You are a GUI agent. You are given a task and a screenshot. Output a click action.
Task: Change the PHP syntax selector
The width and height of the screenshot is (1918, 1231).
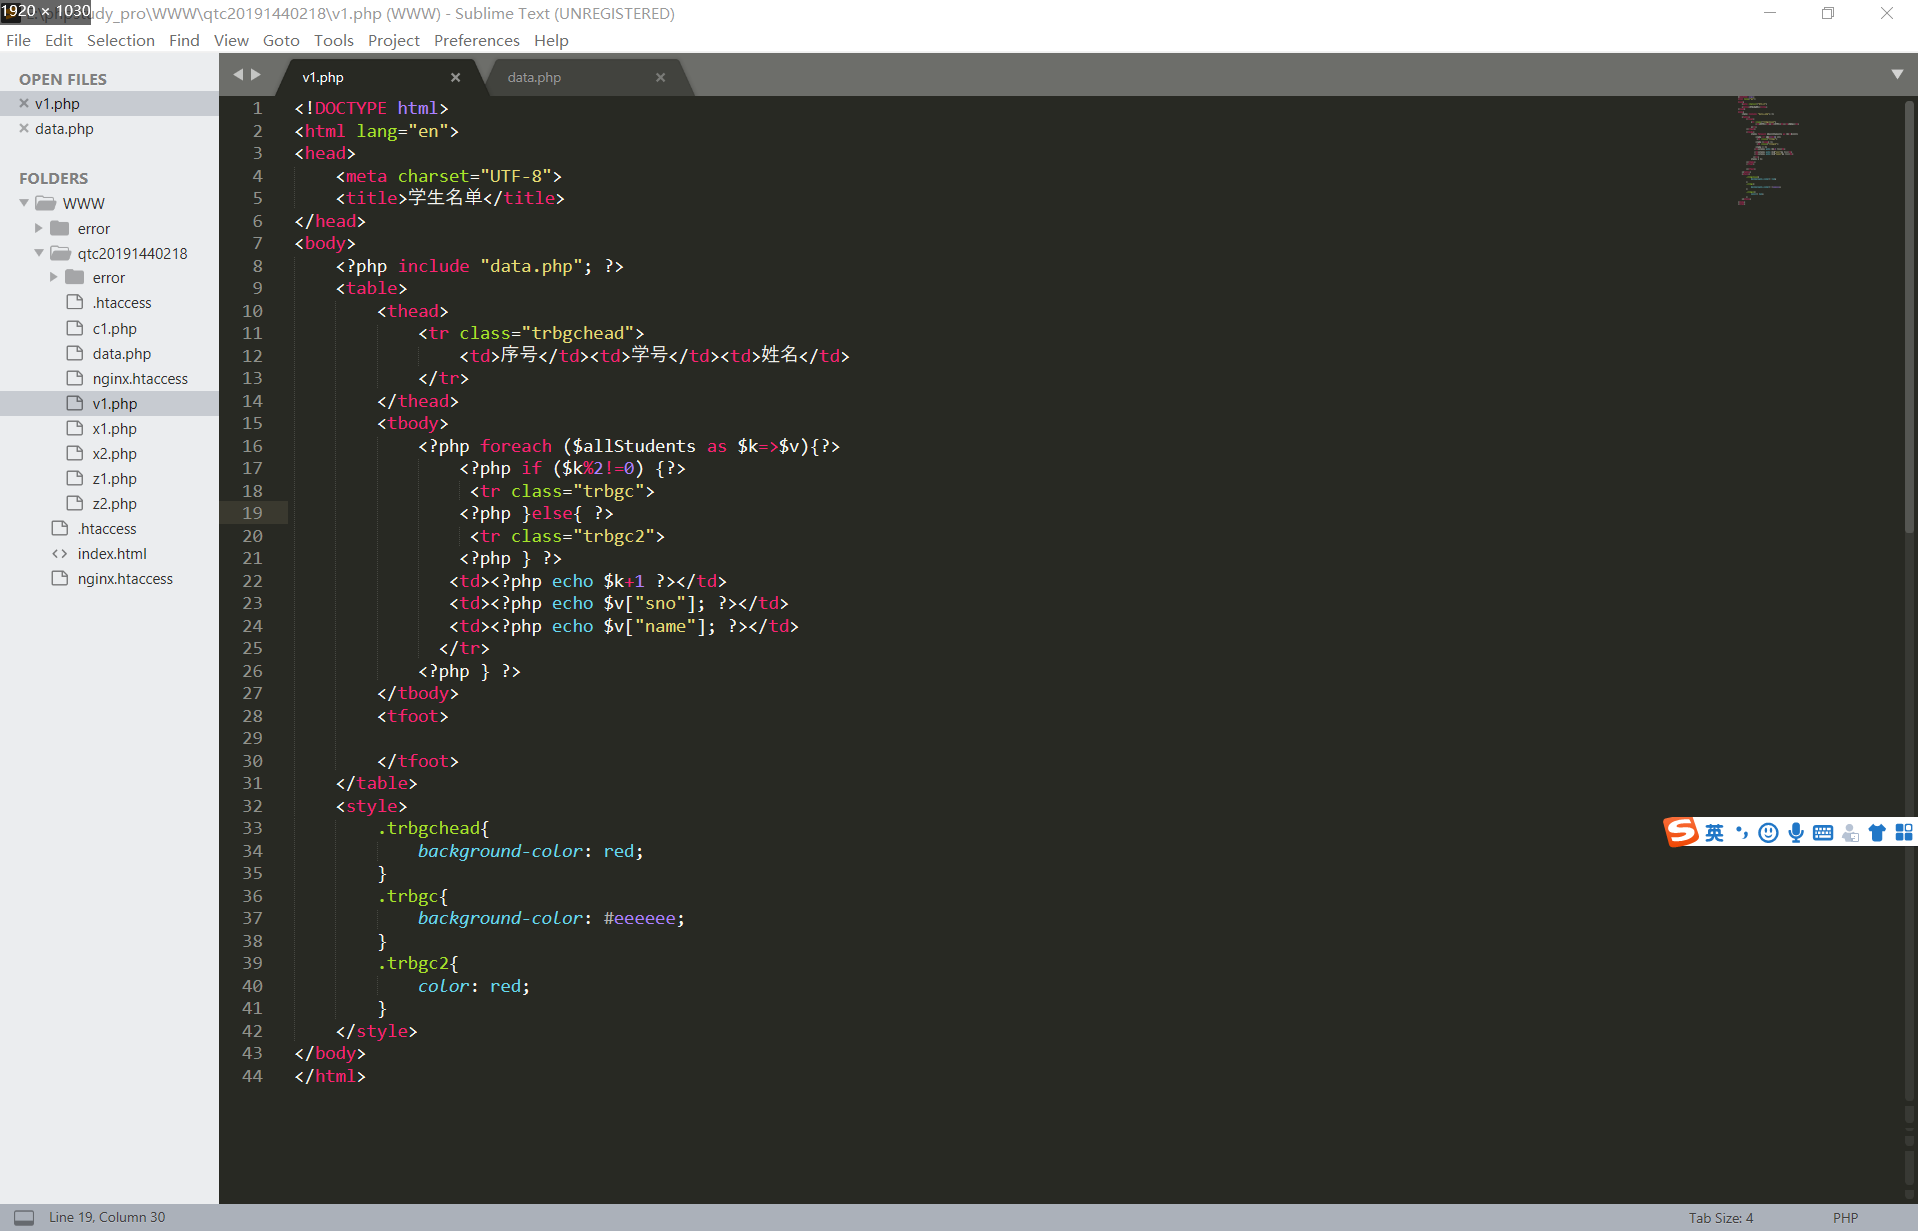[x=1845, y=1217]
